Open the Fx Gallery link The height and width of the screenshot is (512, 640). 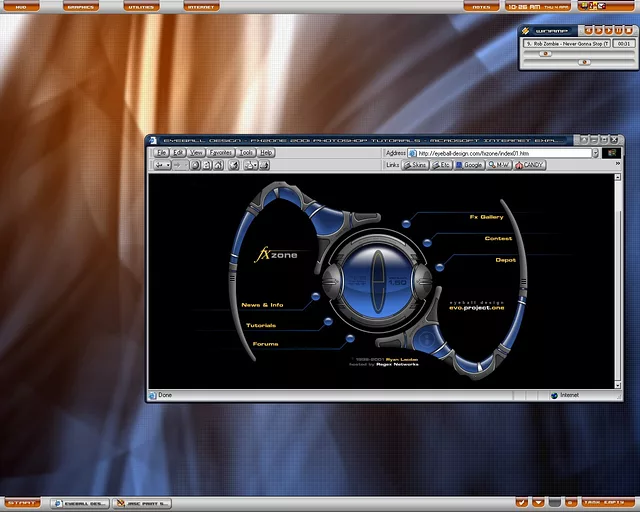click(x=486, y=217)
